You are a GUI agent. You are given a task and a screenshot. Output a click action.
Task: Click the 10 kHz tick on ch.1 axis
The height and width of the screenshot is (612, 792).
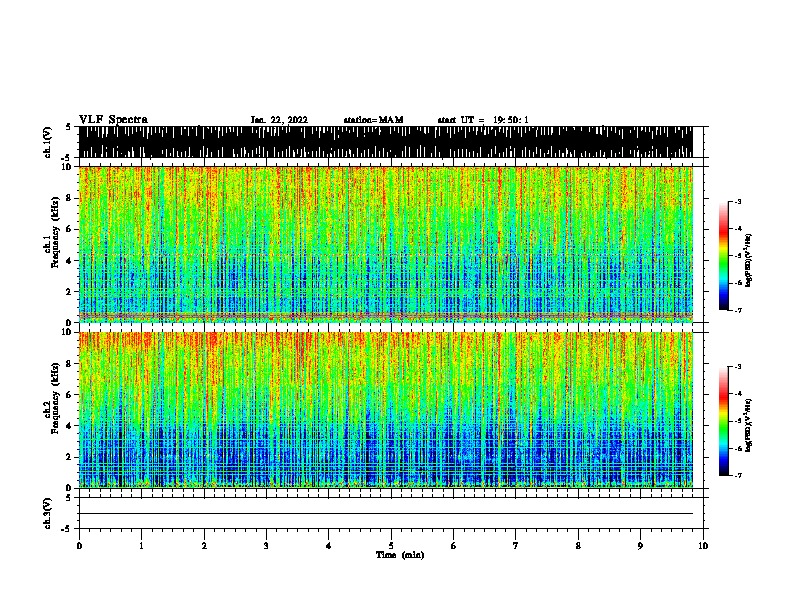[67, 167]
